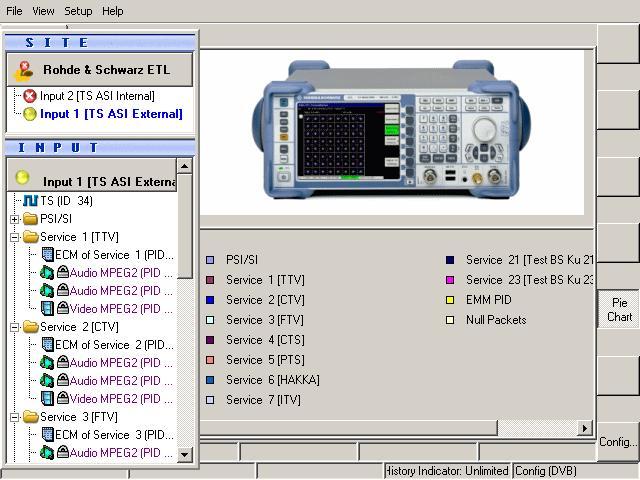The width and height of the screenshot is (640, 480).
Task: Click the Rohde & Schwarz ETL site icon
Action: (x=24, y=71)
